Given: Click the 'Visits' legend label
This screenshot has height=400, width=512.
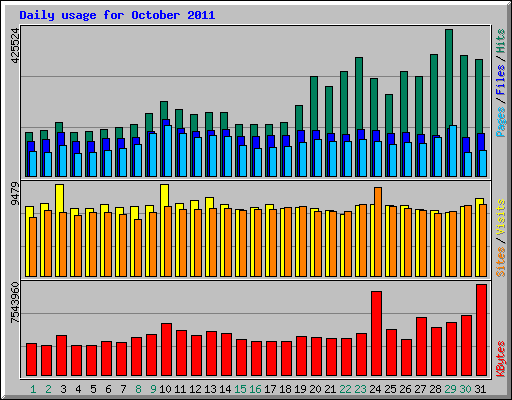Looking at the screenshot, I should point(501,217).
